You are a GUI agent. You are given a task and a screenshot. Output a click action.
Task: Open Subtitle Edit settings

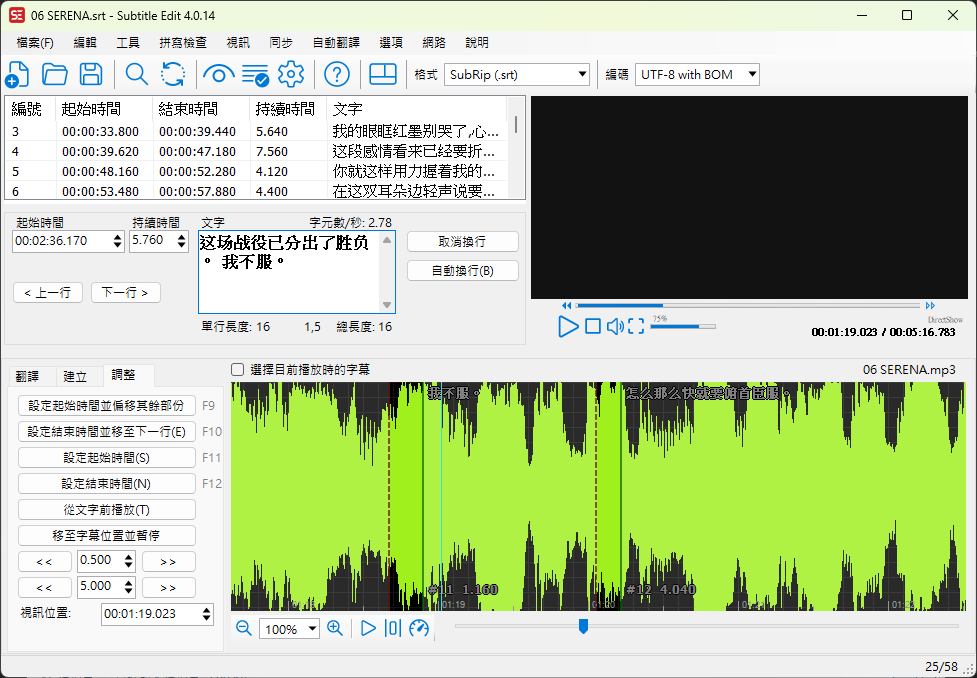(x=292, y=74)
